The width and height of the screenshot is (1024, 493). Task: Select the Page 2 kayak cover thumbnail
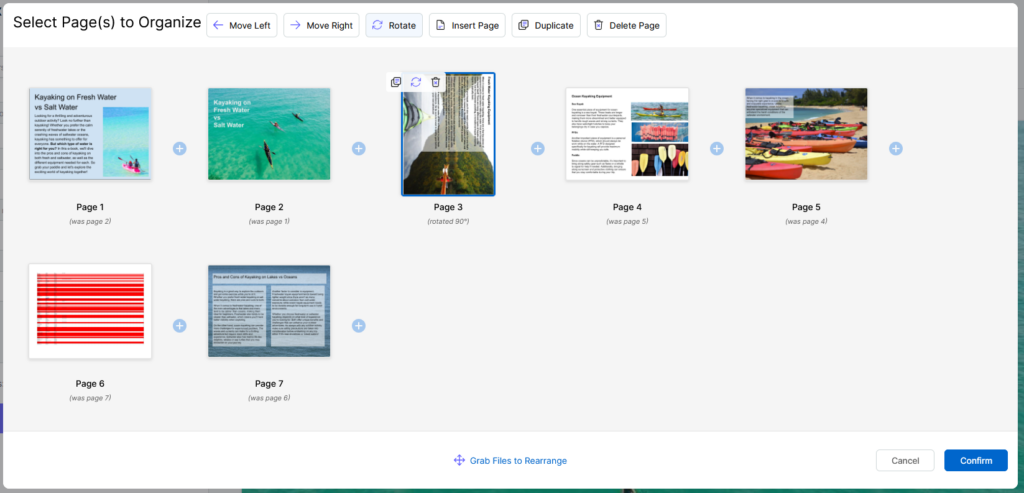click(x=269, y=134)
